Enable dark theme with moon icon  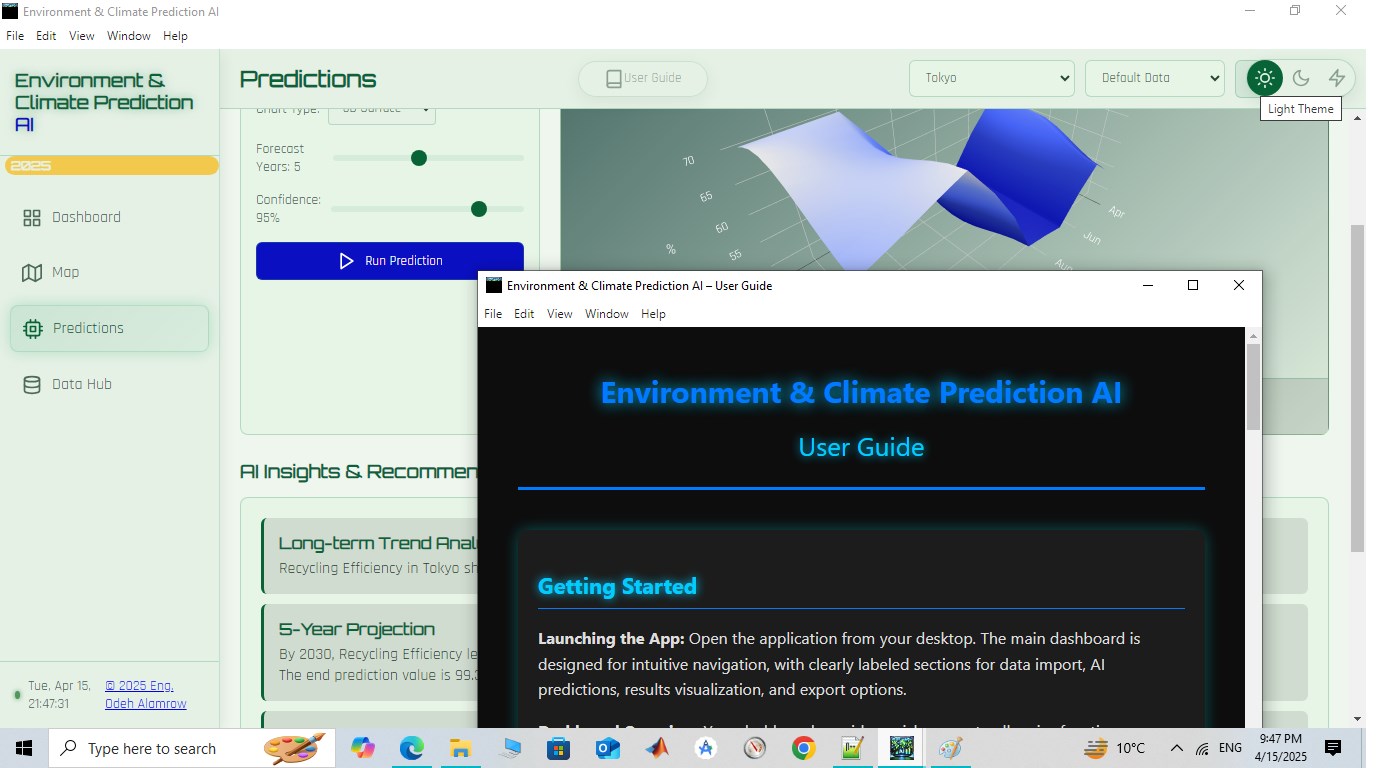1301,78
